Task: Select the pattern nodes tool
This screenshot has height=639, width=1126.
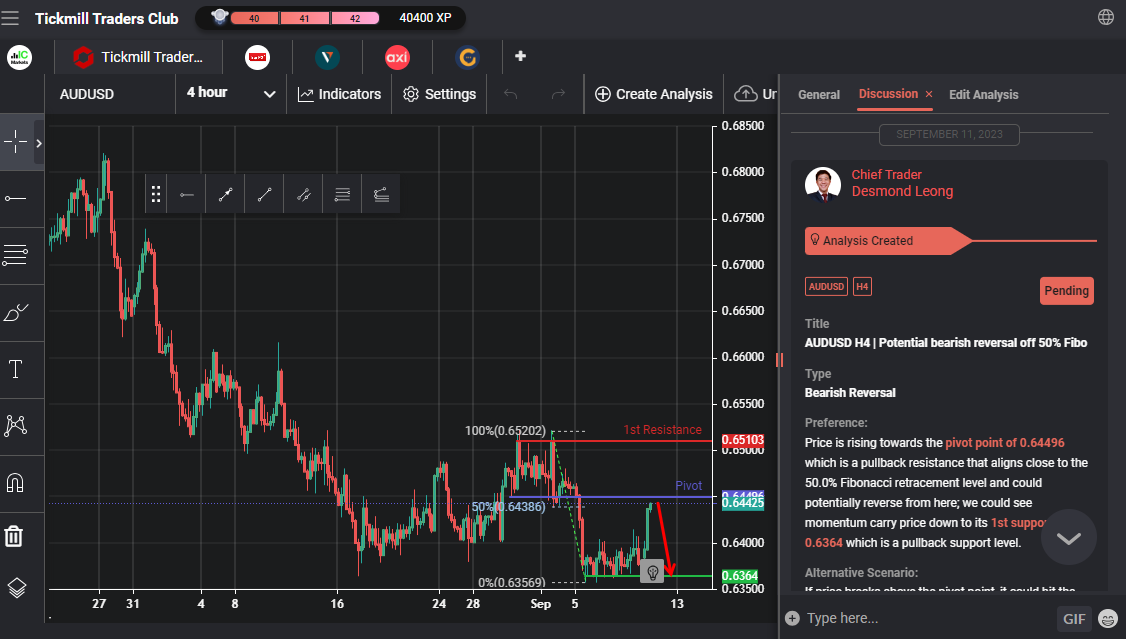Action: (16, 426)
